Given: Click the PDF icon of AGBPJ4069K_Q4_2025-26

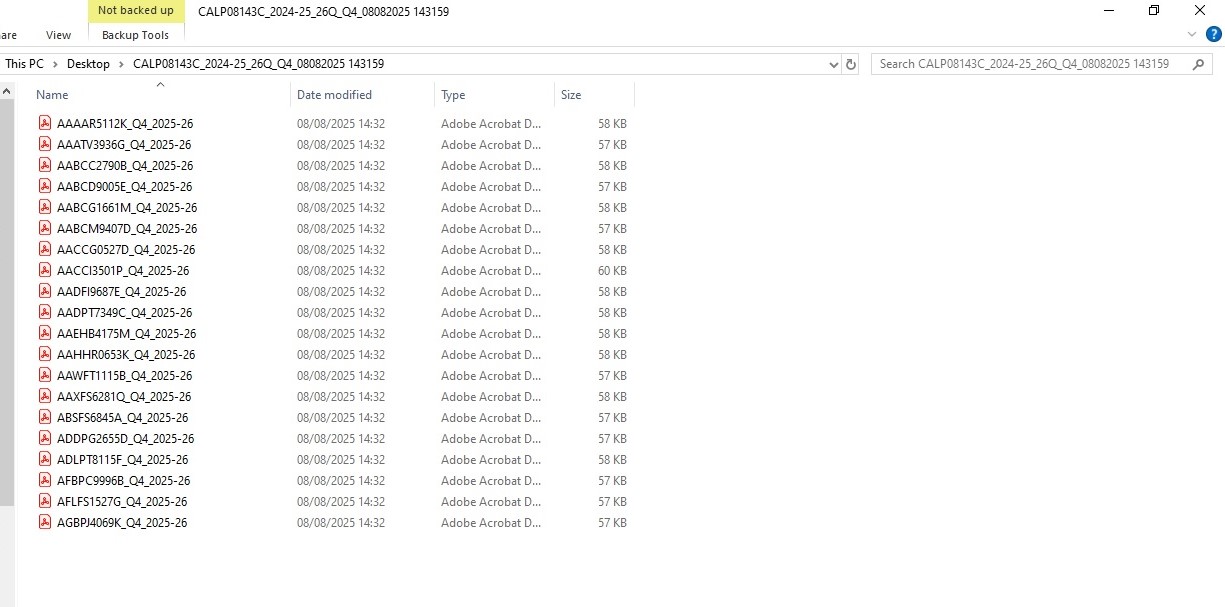Looking at the screenshot, I should (45, 522).
